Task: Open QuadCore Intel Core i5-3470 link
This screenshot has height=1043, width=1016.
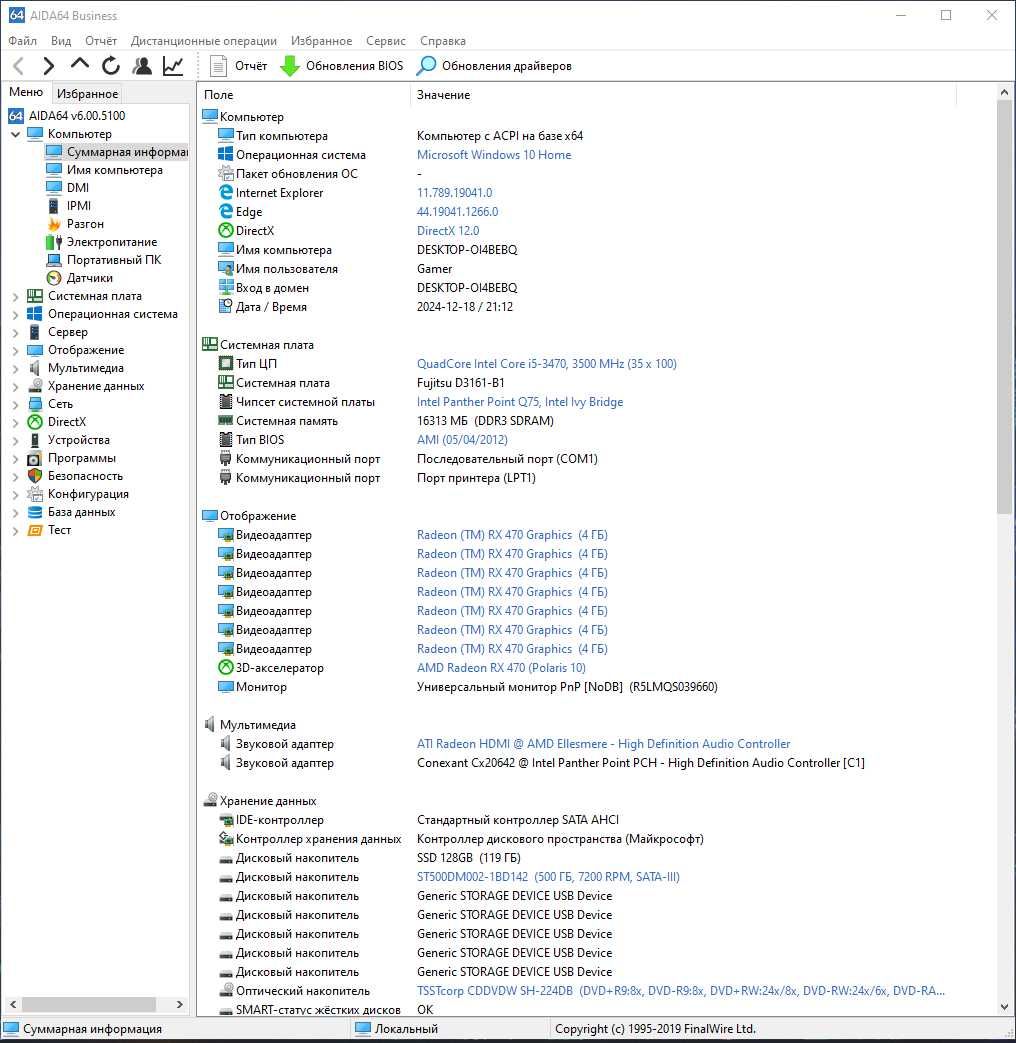Action: tap(546, 363)
